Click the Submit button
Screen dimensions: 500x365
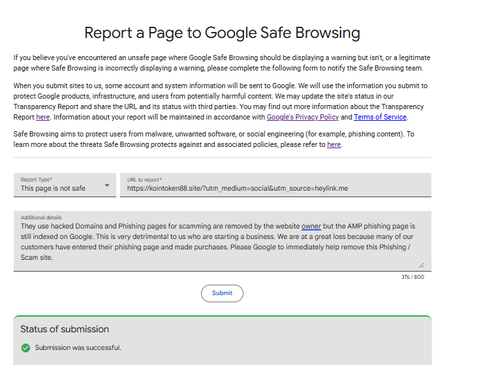click(222, 293)
